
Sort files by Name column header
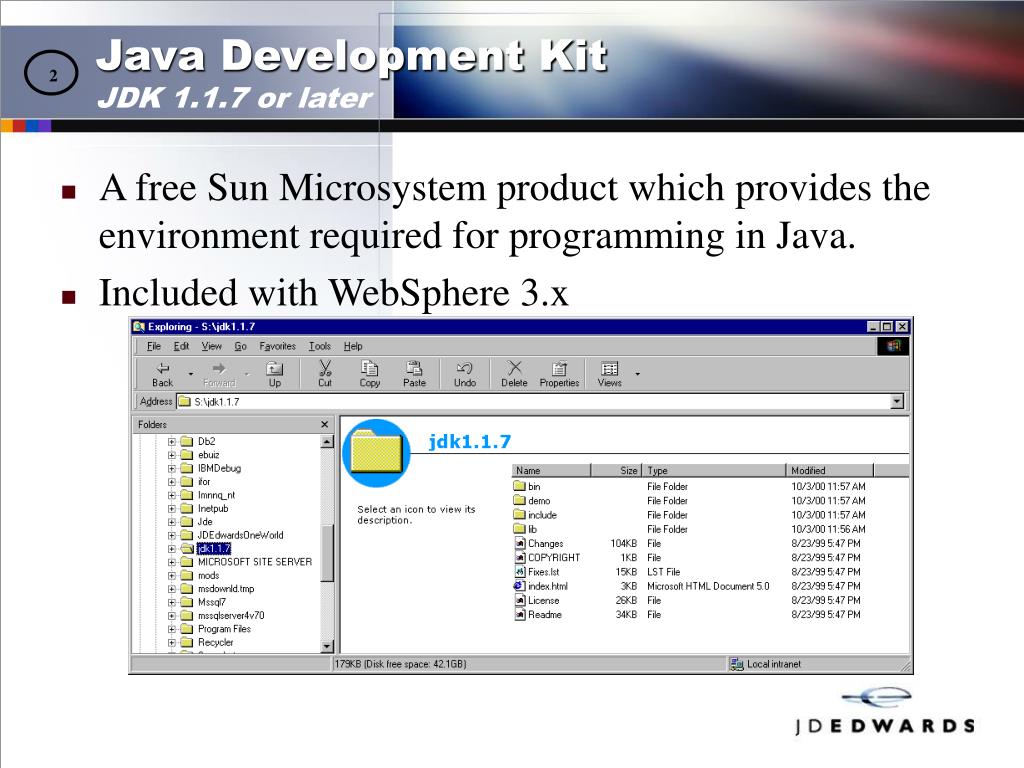[x=551, y=470]
